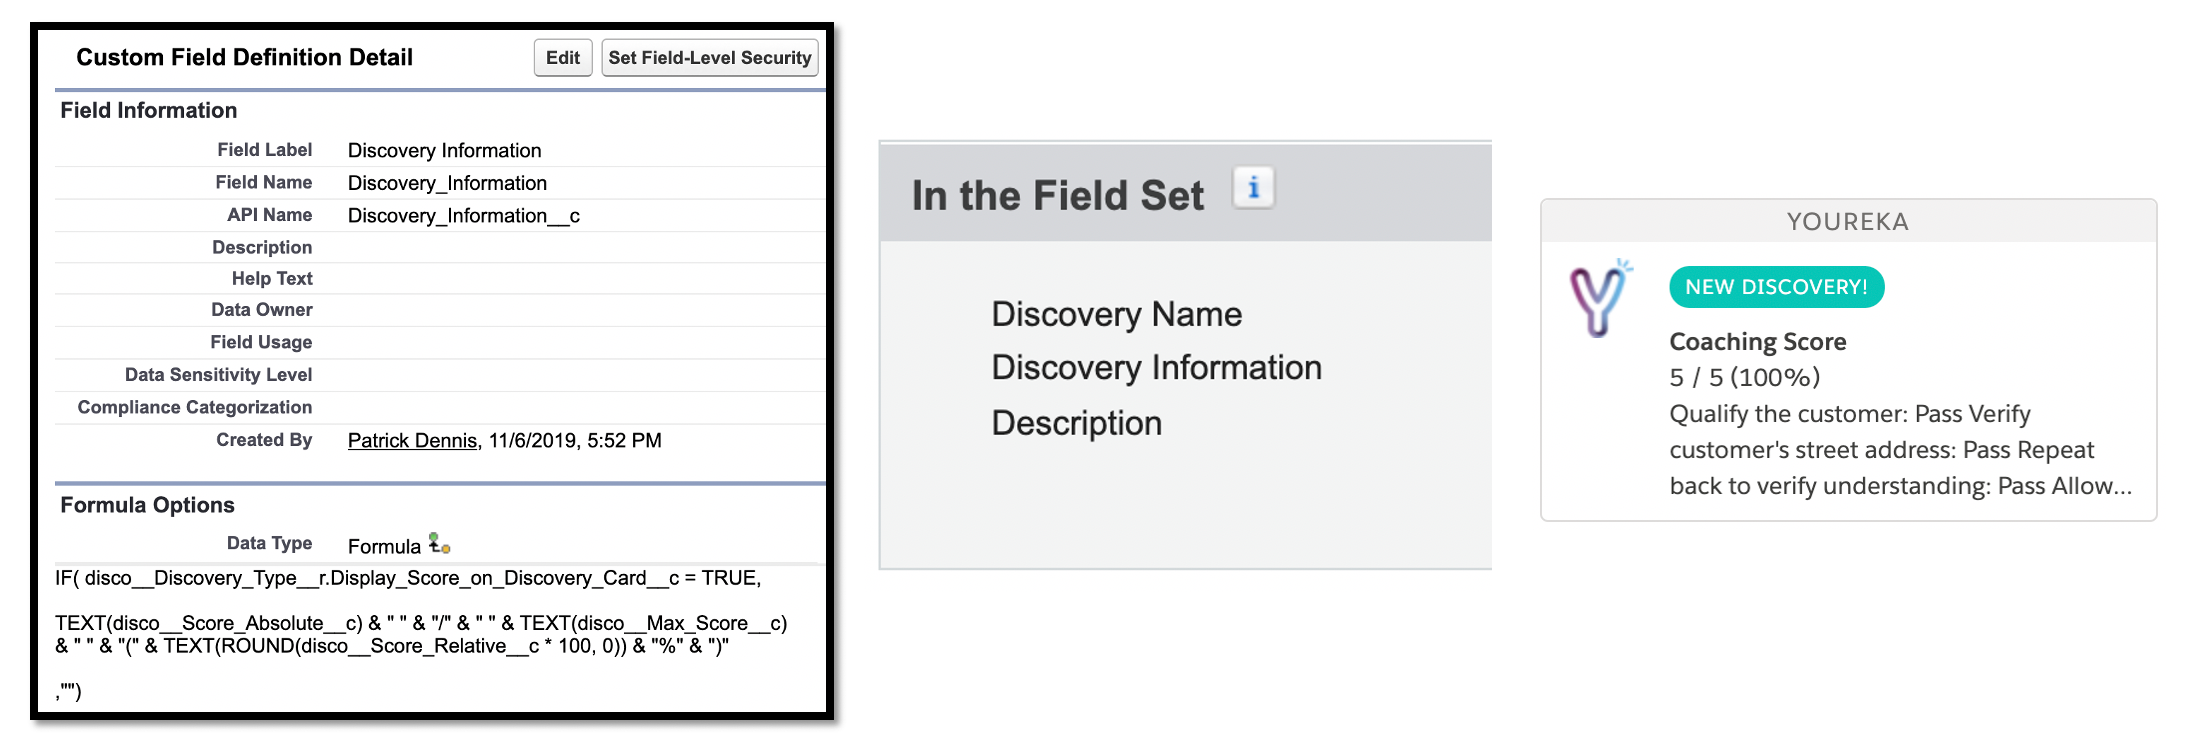Click the info icon beside In the Field Set
This screenshot has width=2188, height=752.
pos(1253,188)
